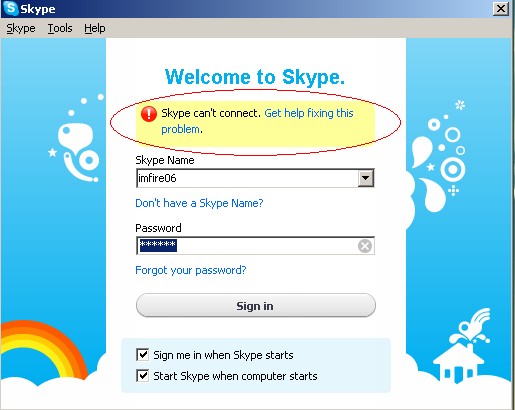Uncheck Start Skype when computer starts
Screen dimensions: 515x410
click(143, 376)
